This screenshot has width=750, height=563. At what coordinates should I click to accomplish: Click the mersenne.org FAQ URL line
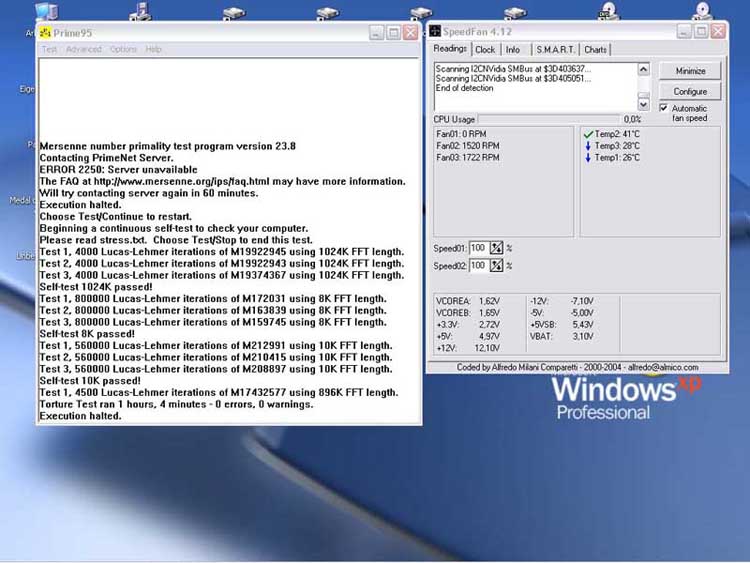tap(222, 181)
